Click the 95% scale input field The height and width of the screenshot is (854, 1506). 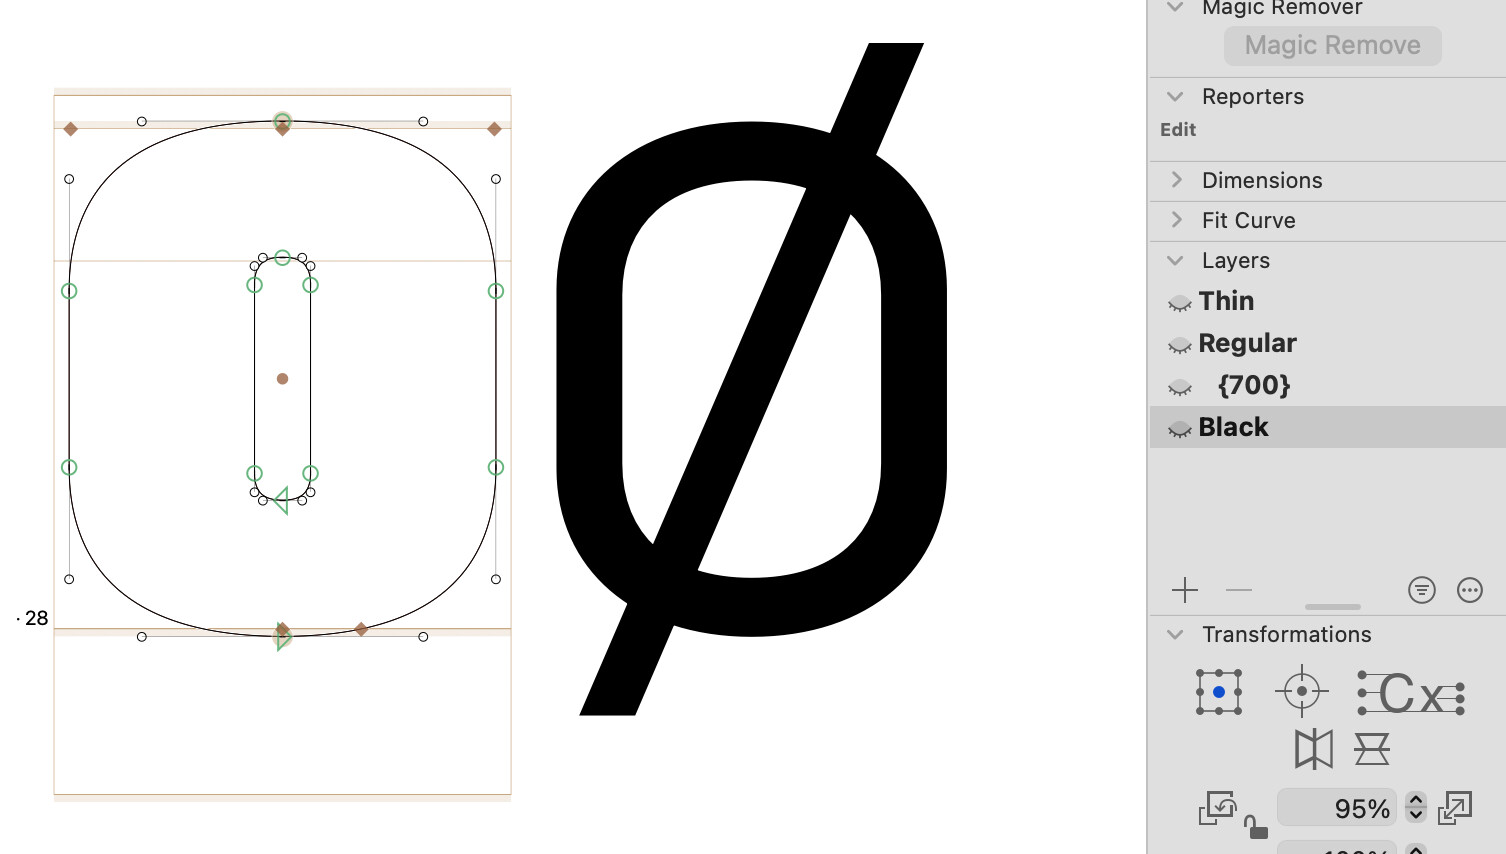pyautogui.click(x=1336, y=808)
